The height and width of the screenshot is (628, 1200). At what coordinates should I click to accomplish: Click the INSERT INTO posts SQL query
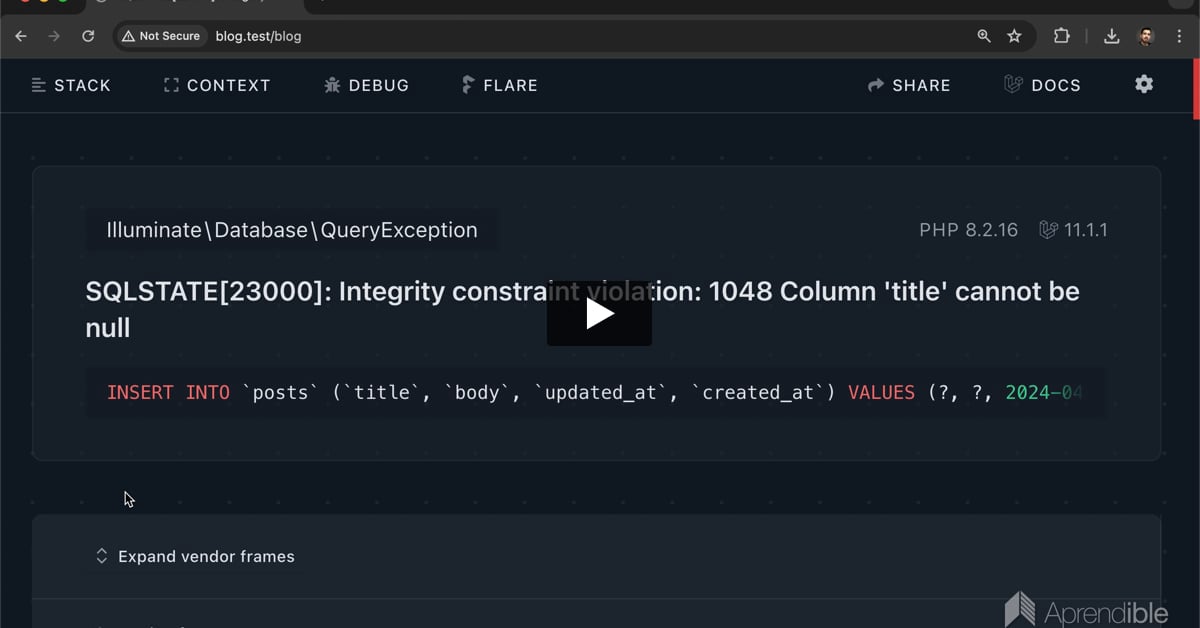596,392
